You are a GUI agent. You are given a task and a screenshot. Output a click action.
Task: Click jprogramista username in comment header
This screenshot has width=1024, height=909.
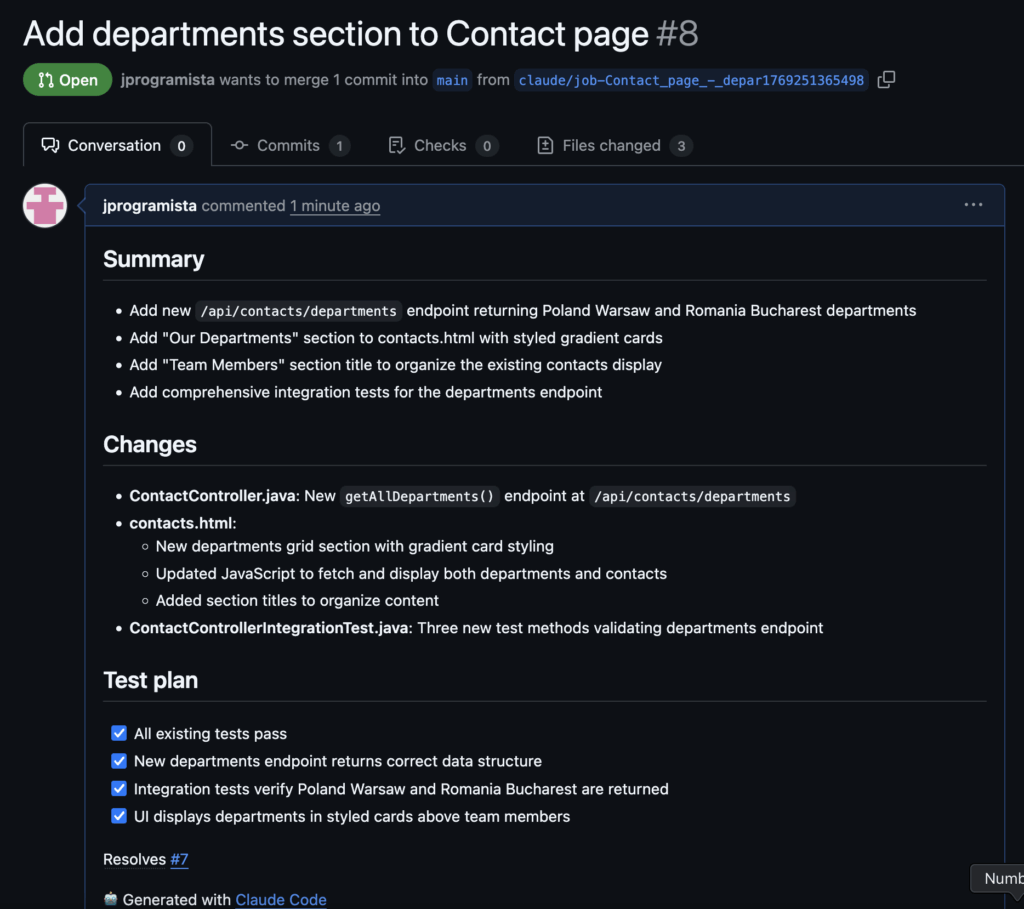point(150,206)
